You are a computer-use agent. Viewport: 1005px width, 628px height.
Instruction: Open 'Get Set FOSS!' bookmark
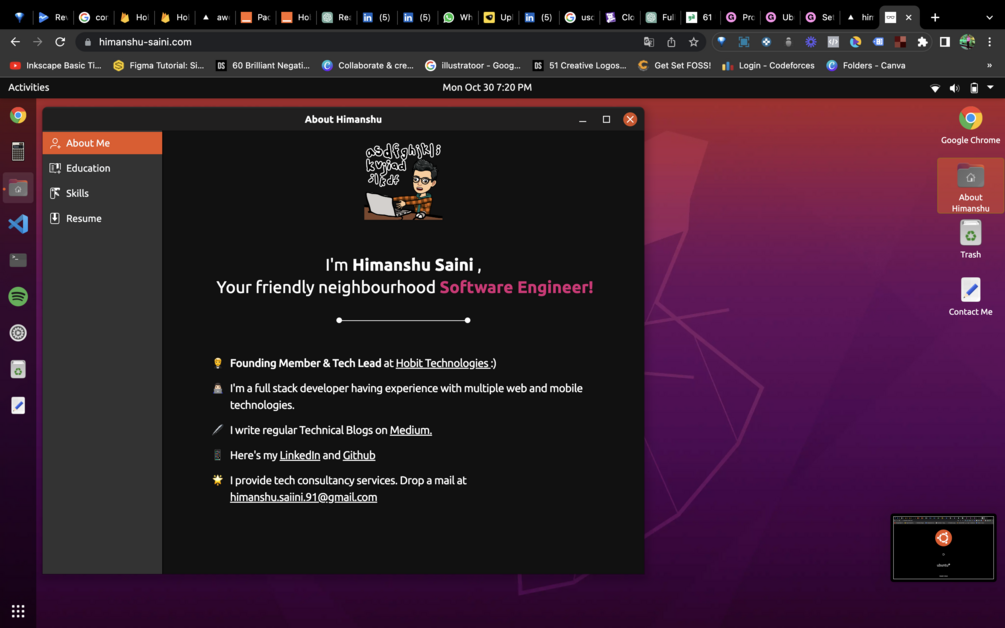point(675,65)
